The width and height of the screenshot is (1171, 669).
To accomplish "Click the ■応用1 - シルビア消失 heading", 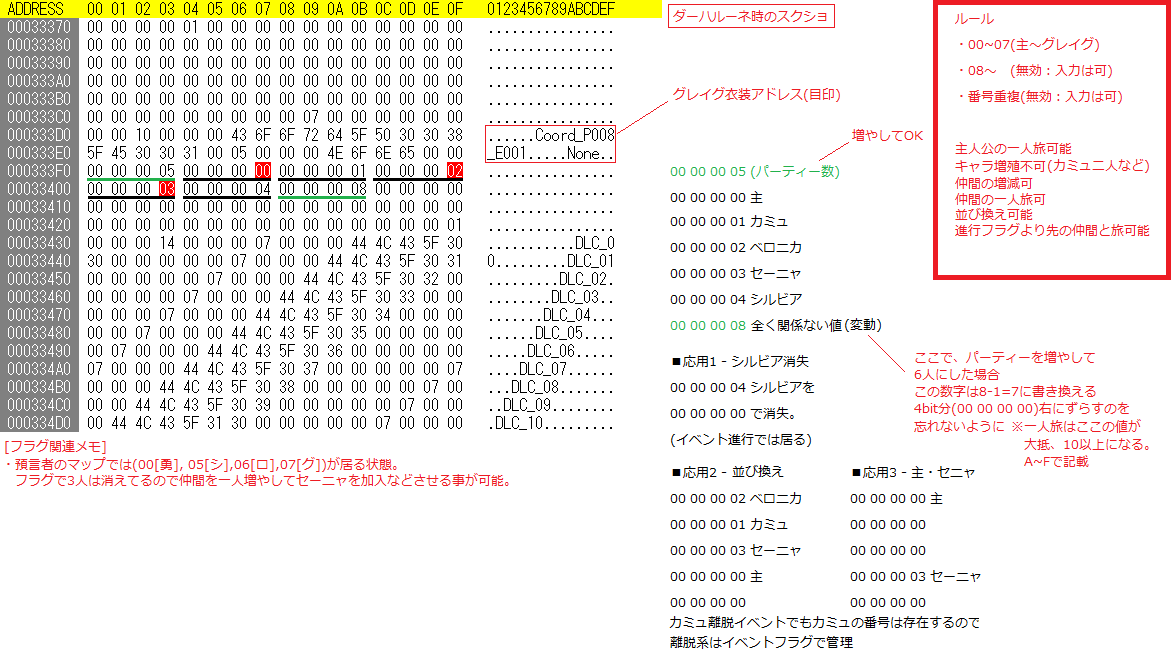I will [x=739, y=361].
